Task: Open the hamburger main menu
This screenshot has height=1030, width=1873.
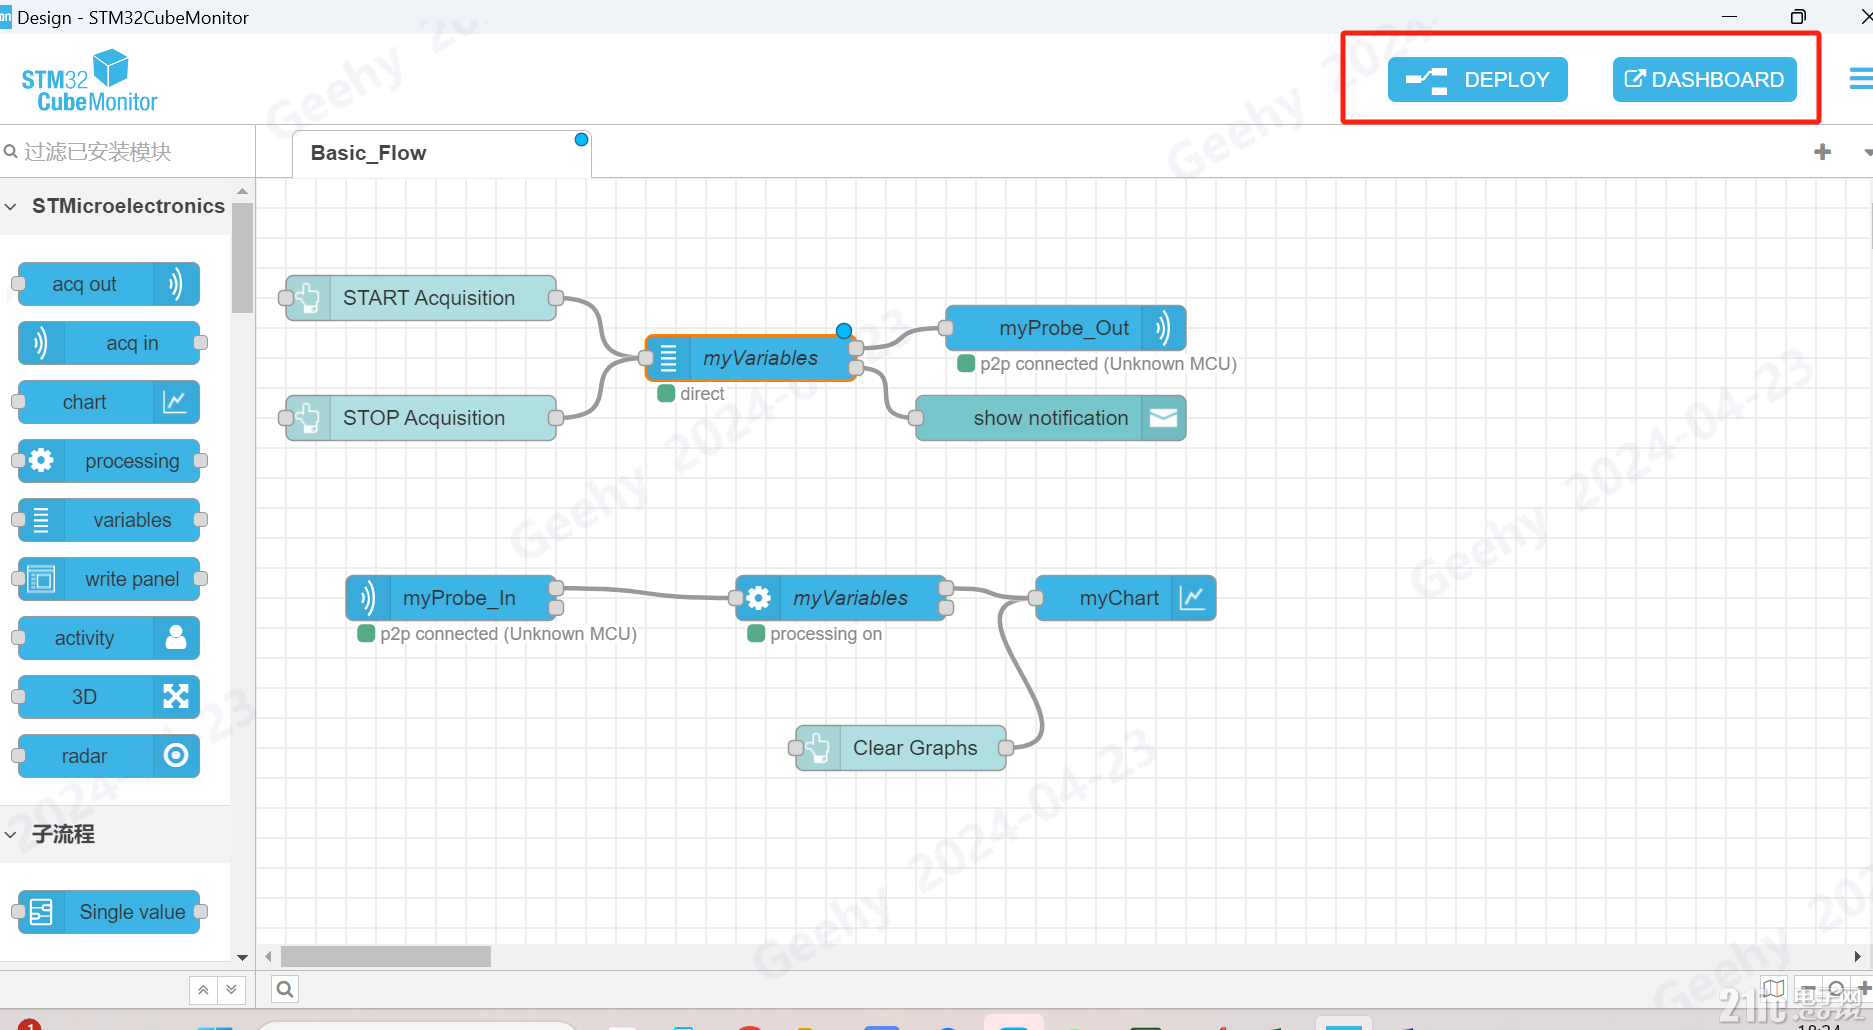Action: pyautogui.click(x=1861, y=79)
